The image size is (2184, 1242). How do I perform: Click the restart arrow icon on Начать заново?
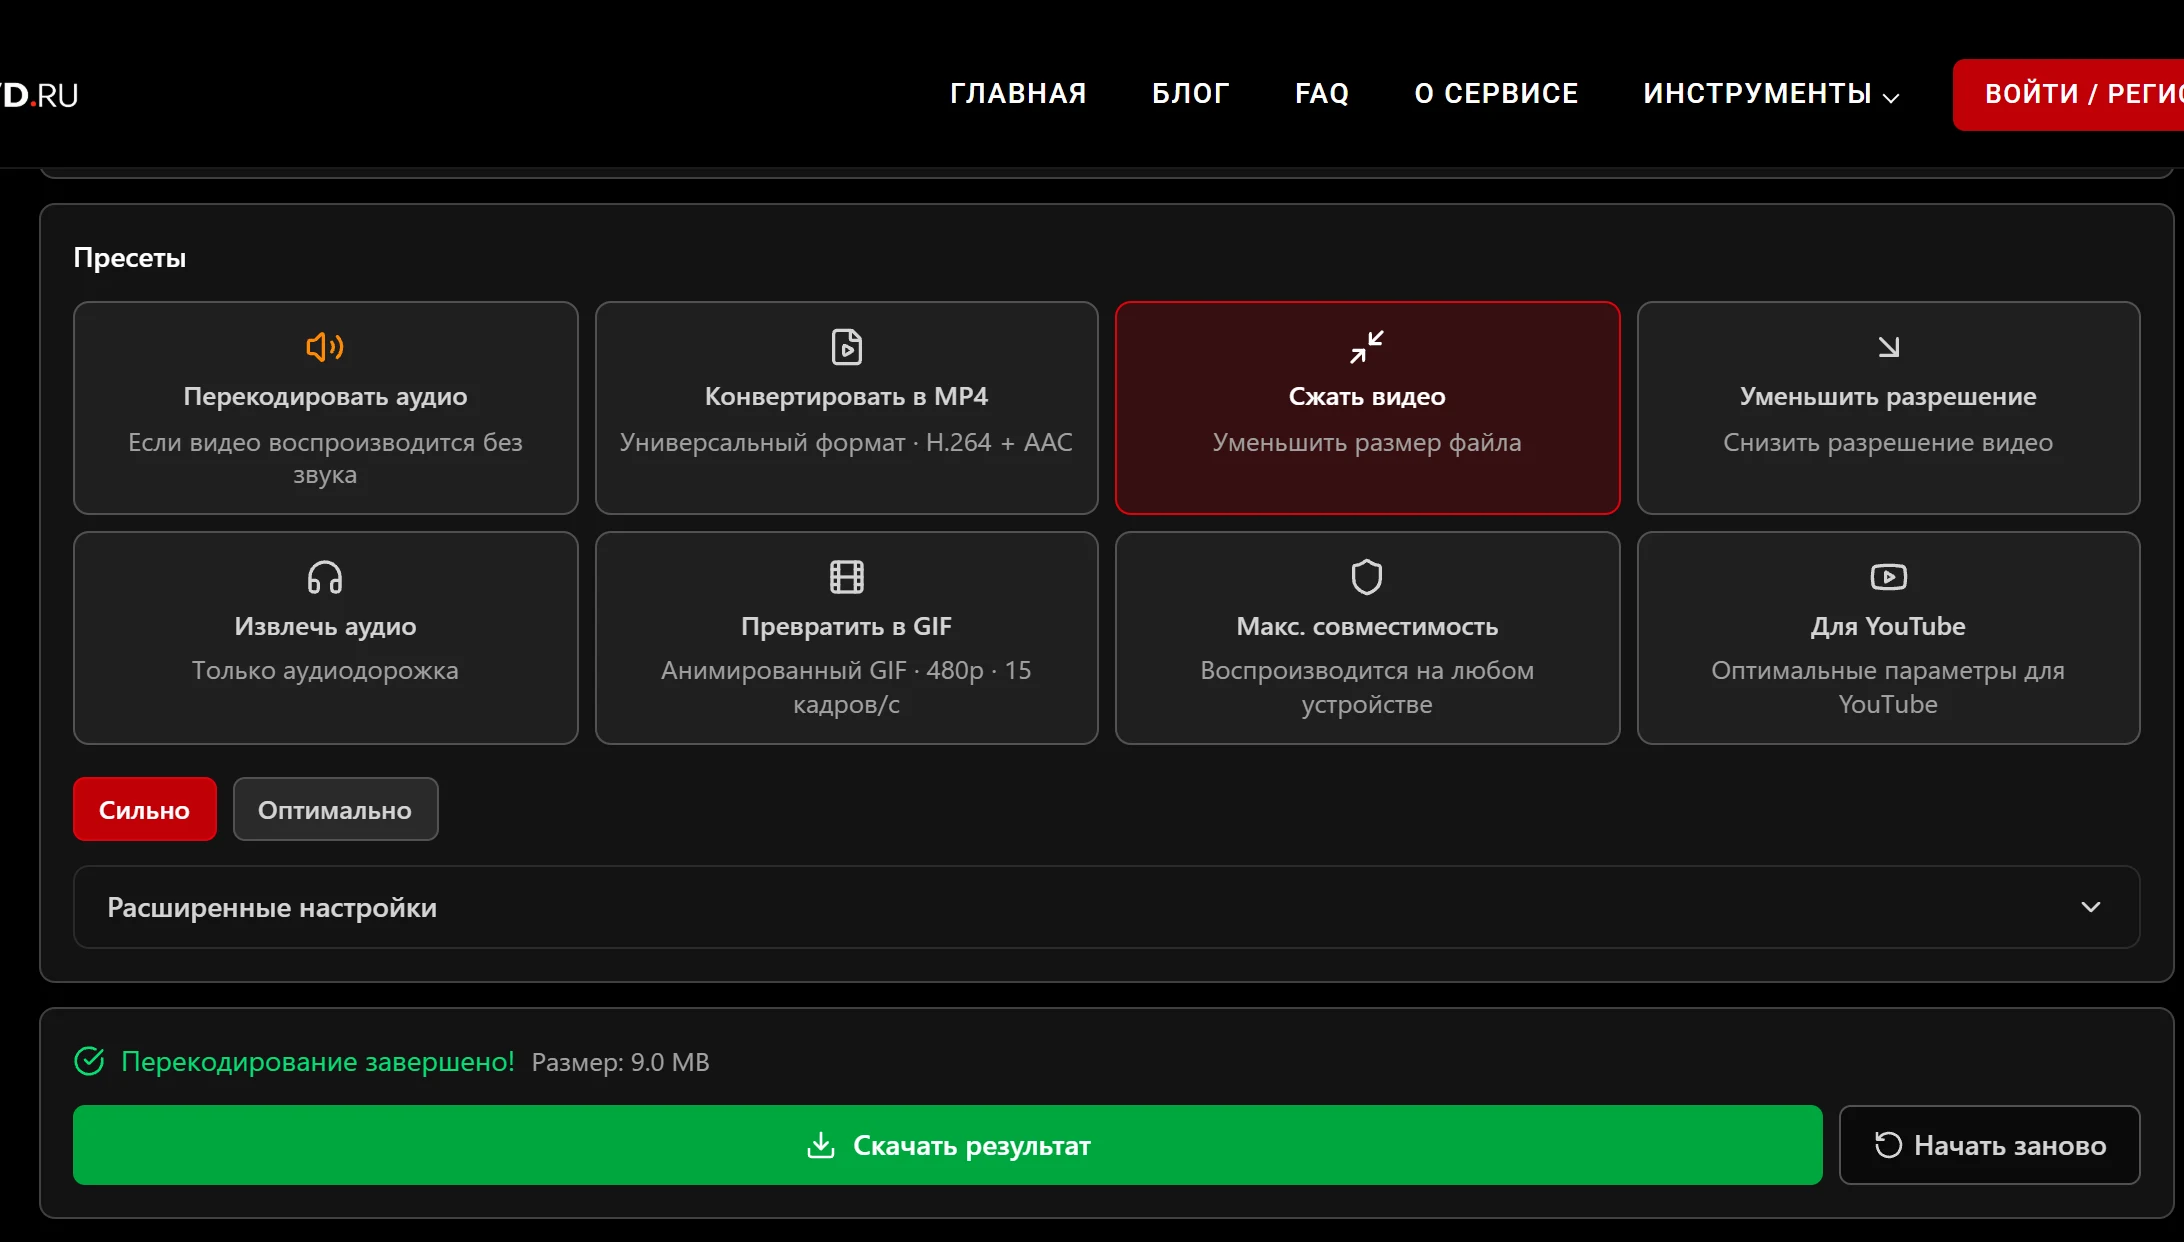[x=1888, y=1145]
